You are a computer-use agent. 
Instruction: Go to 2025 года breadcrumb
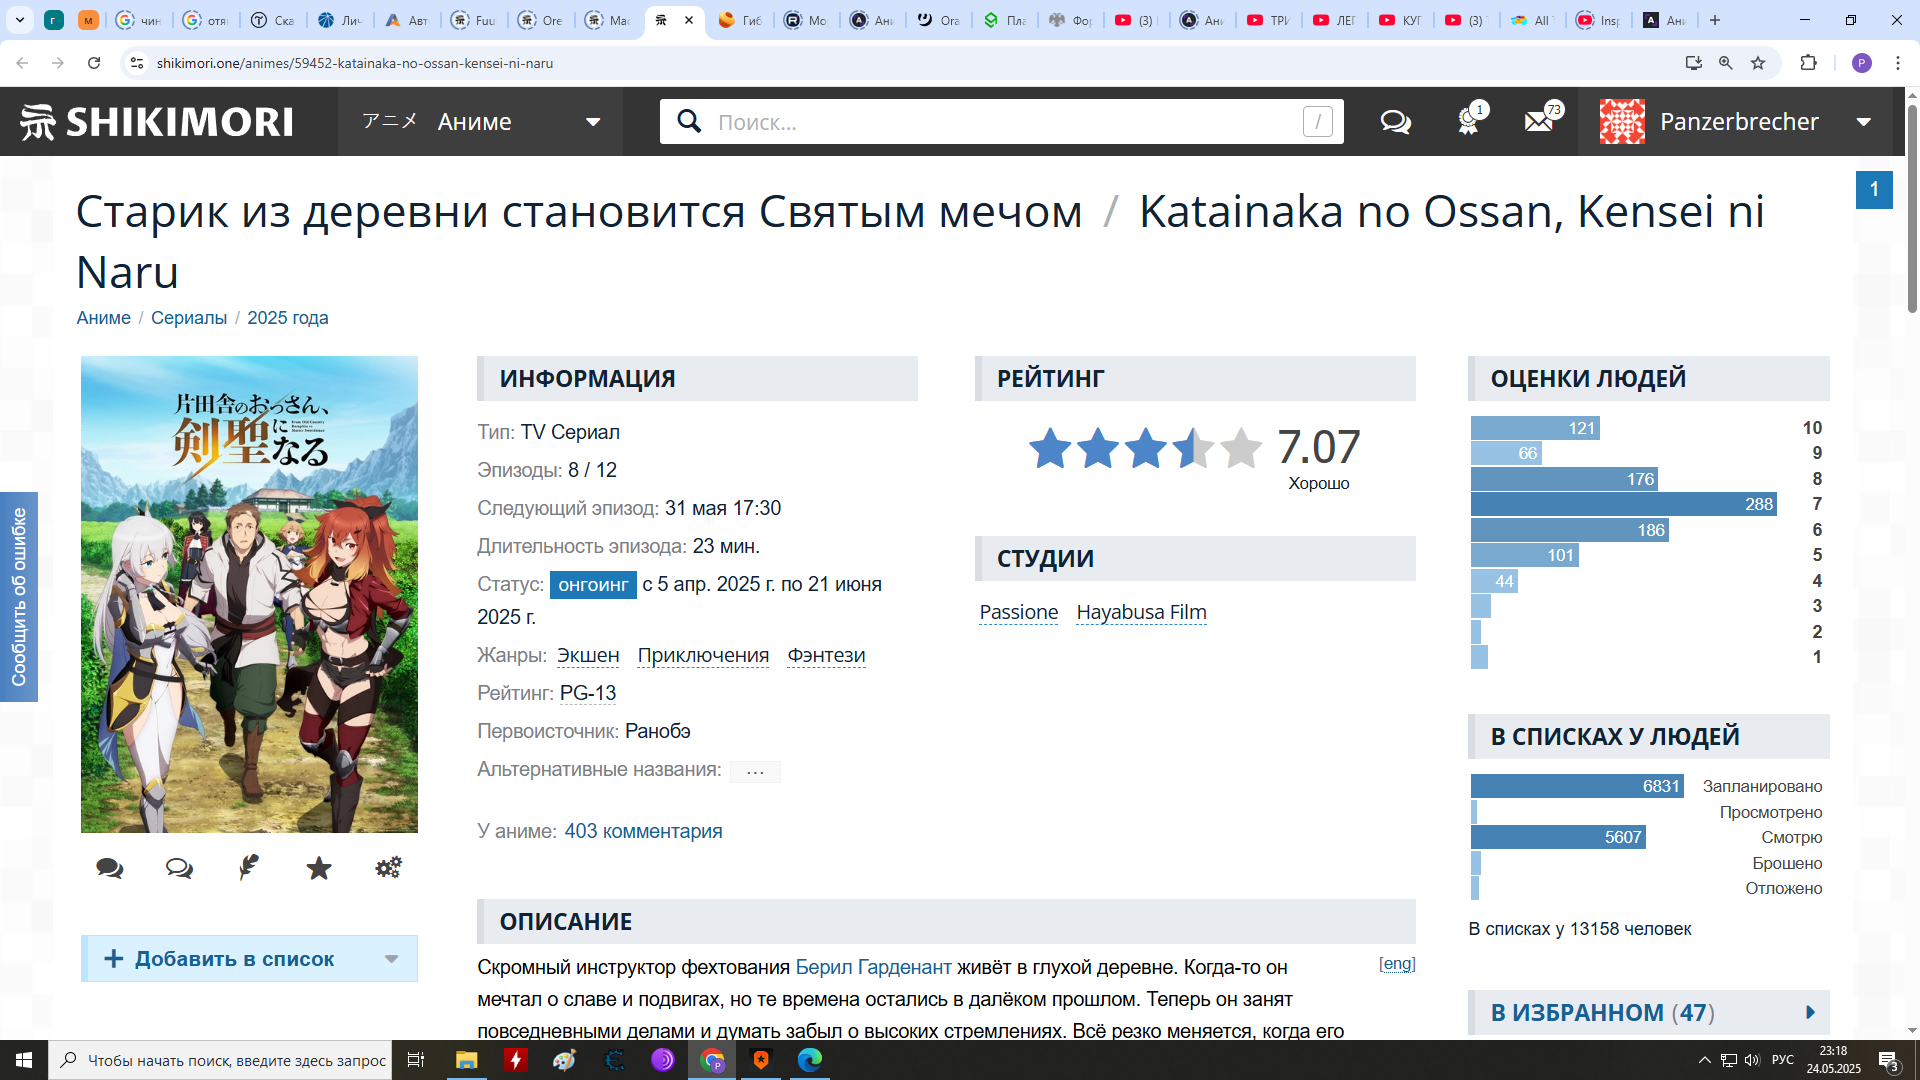point(288,318)
